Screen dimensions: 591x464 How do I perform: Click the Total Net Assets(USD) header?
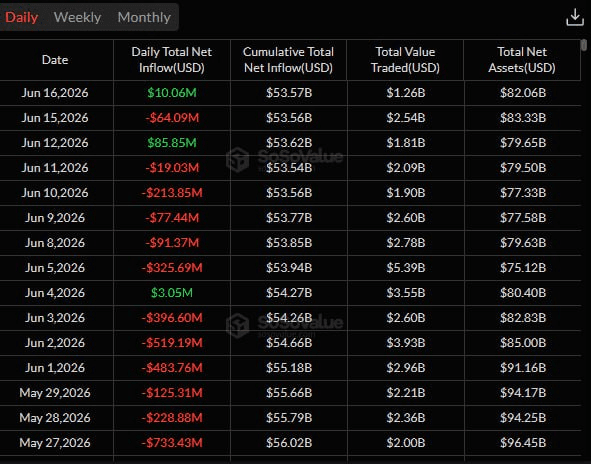(x=522, y=60)
